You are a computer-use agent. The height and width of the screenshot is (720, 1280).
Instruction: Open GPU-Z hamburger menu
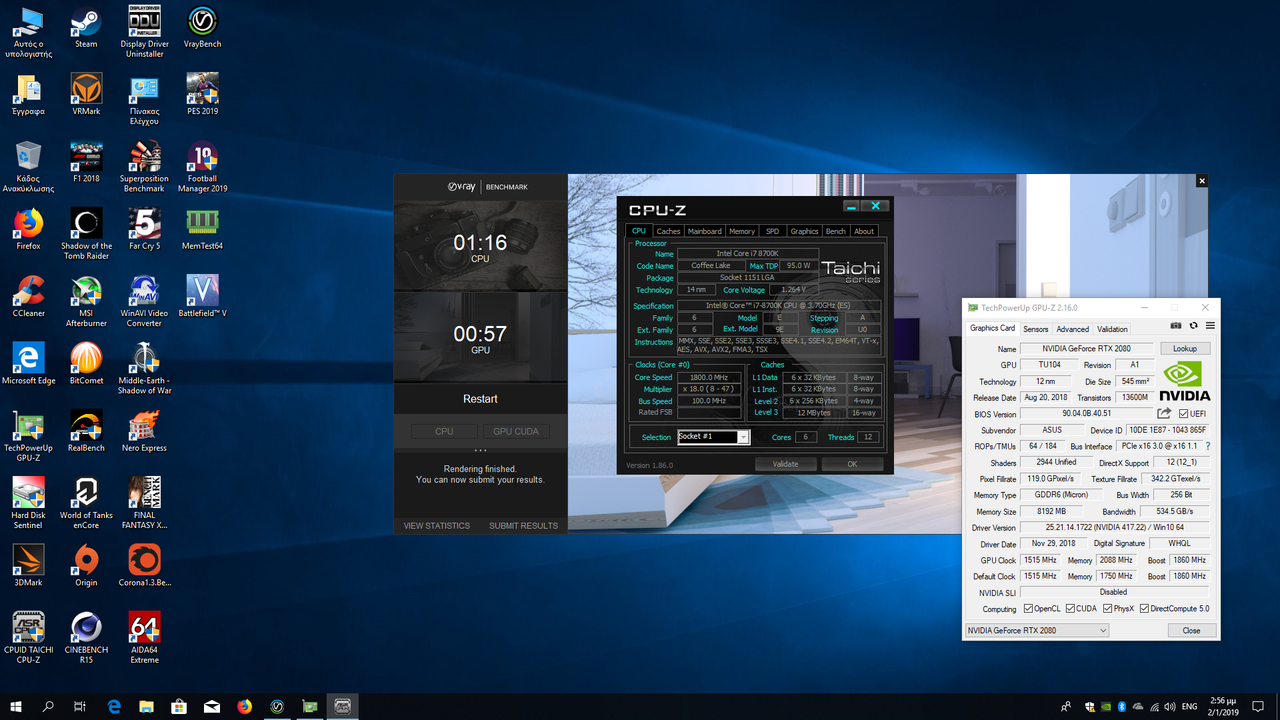coord(1210,326)
